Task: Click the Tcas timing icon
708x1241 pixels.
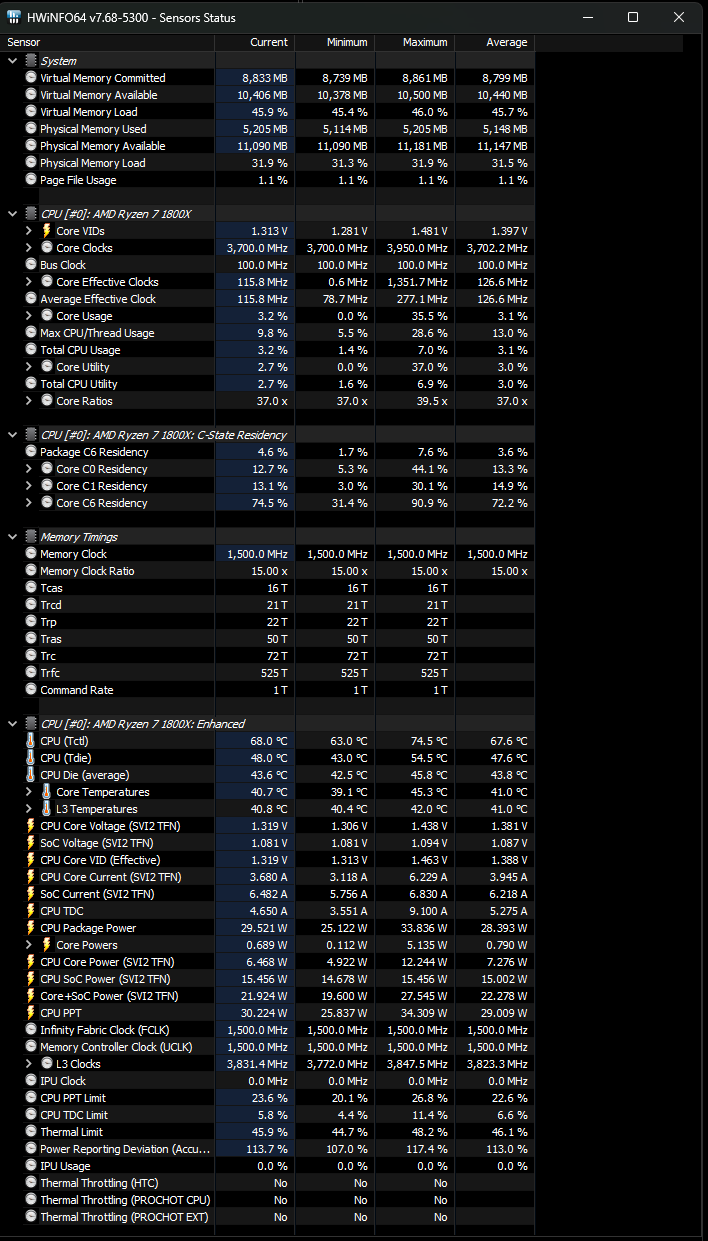Action: [x=31, y=588]
